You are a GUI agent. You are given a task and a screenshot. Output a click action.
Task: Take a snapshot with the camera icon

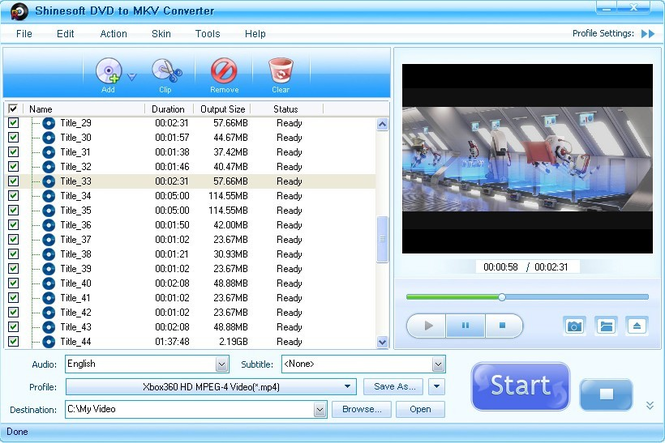coord(574,326)
